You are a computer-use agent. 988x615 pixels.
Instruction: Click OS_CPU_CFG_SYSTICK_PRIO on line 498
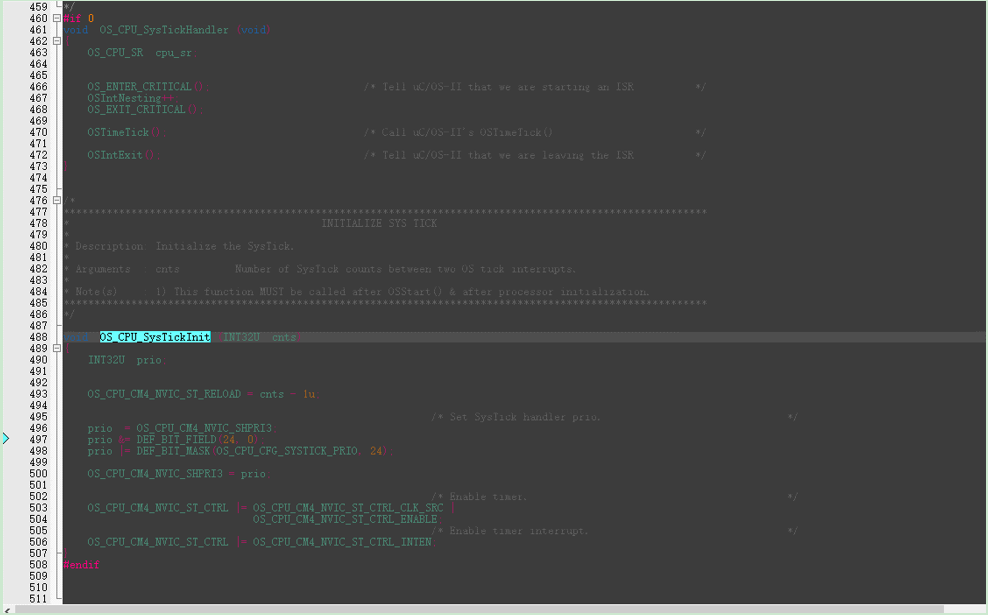(287, 451)
